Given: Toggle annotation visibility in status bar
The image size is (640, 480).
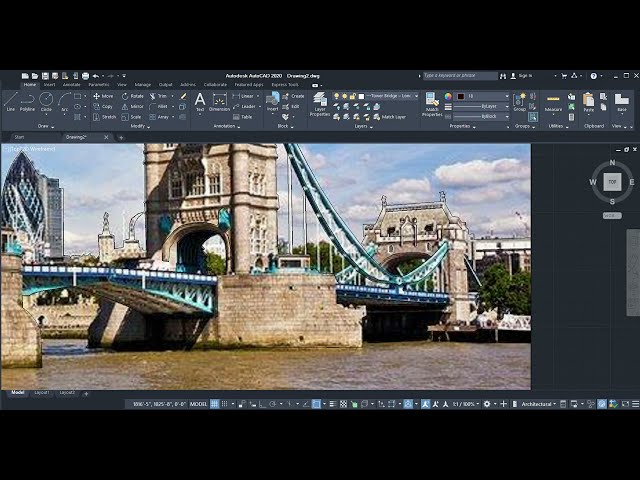Looking at the screenshot, I should pyautogui.click(x=425, y=404).
